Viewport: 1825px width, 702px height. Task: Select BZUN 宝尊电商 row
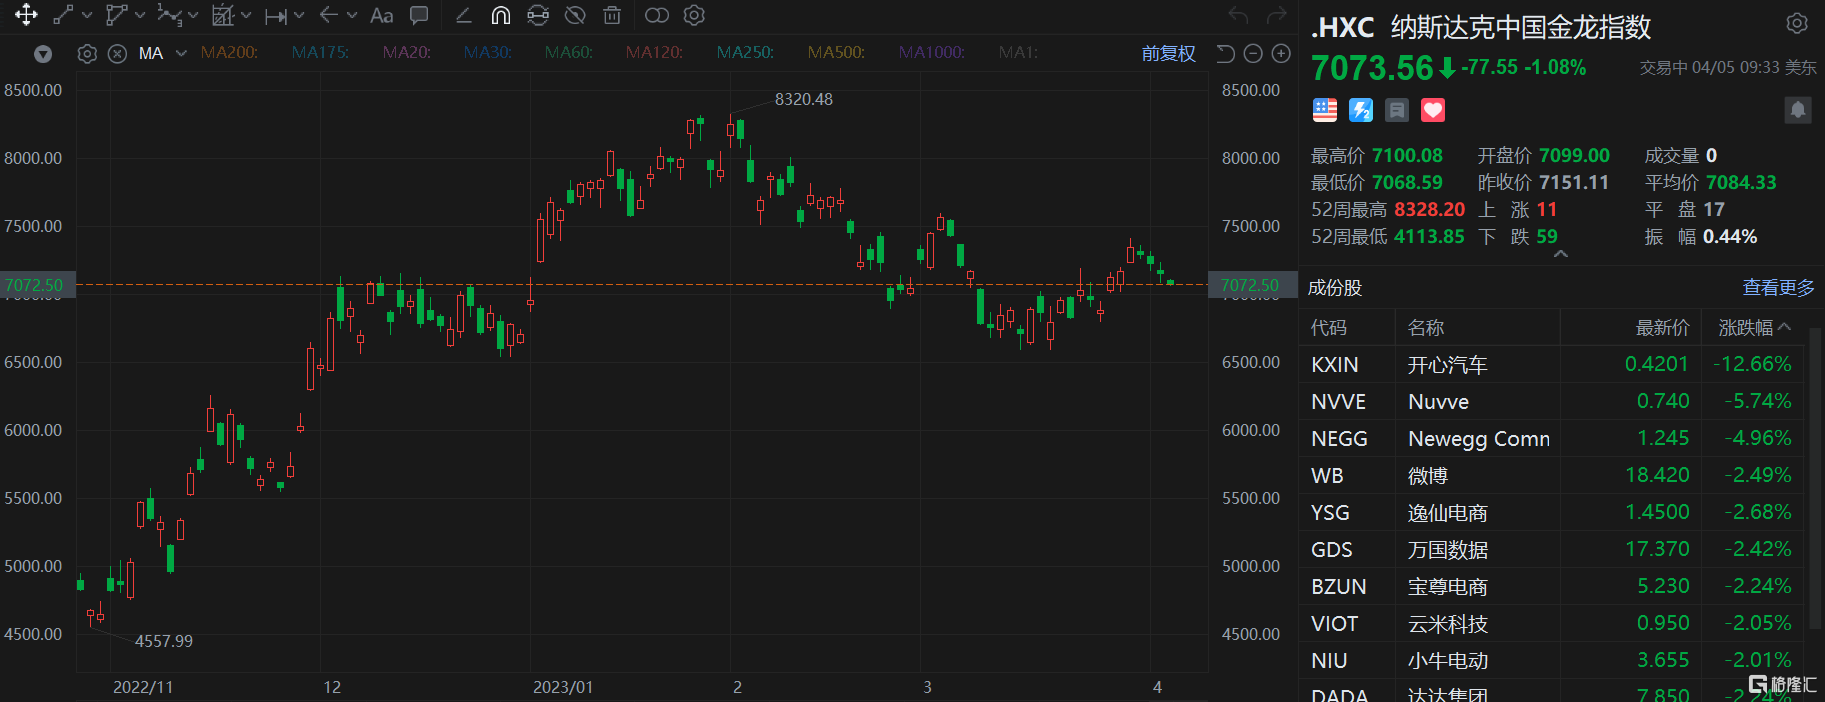point(1553,586)
